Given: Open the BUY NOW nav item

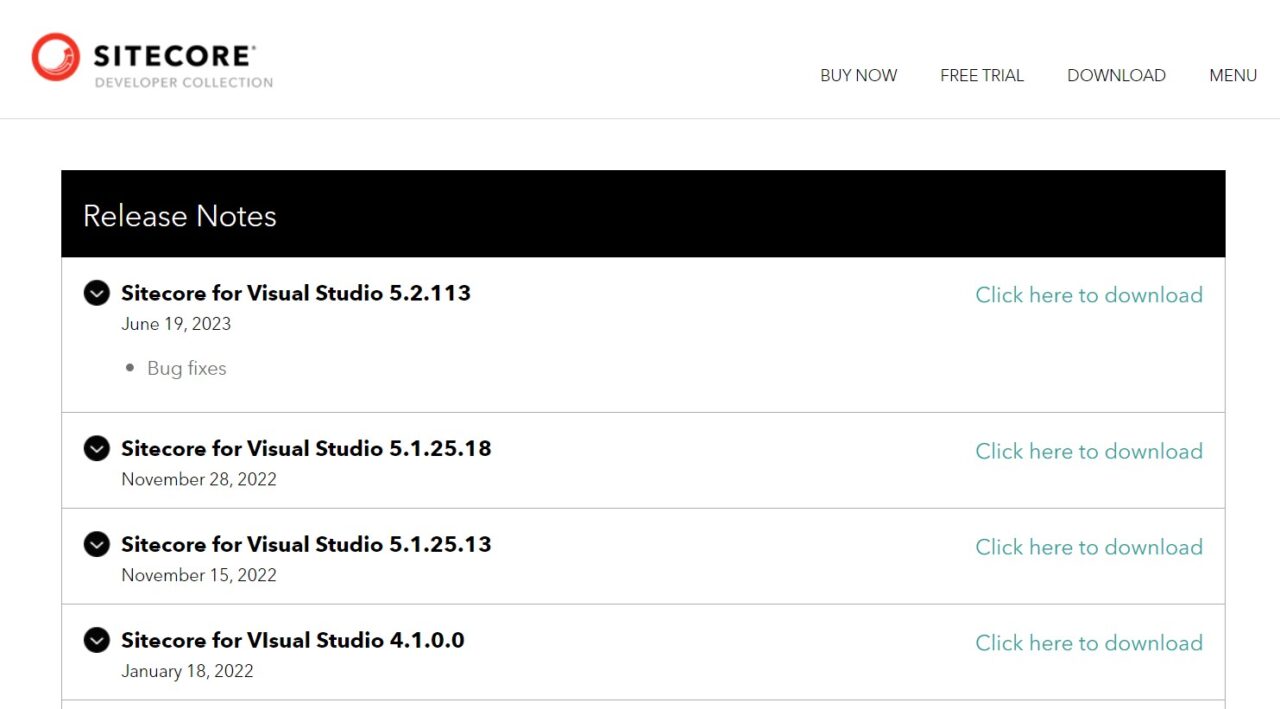Looking at the screenshot, I should click(858, 75).
